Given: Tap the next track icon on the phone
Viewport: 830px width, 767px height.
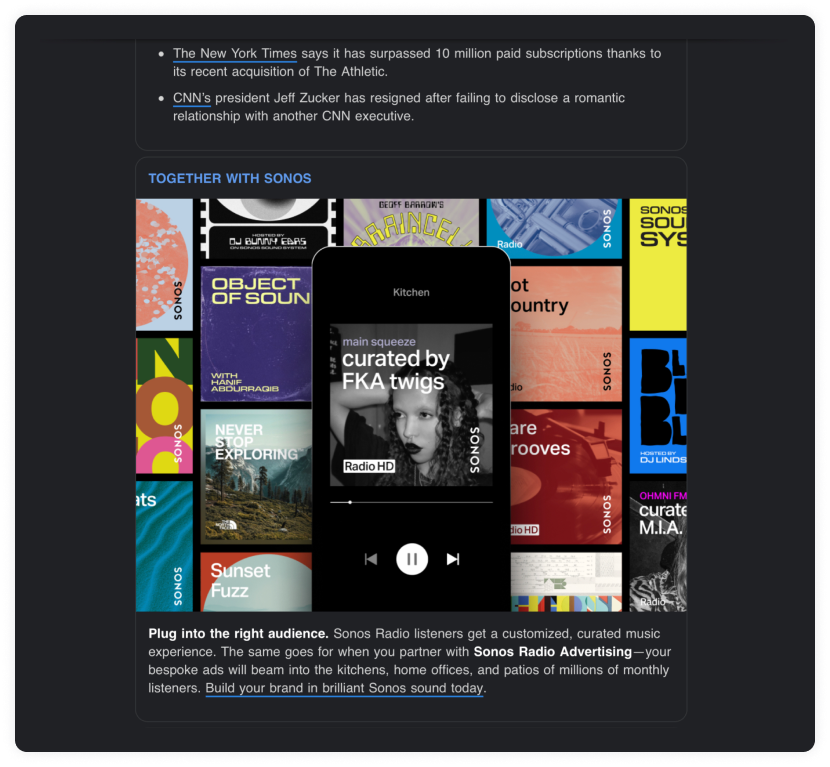Looking at the screenshot, I should point(453,559).
